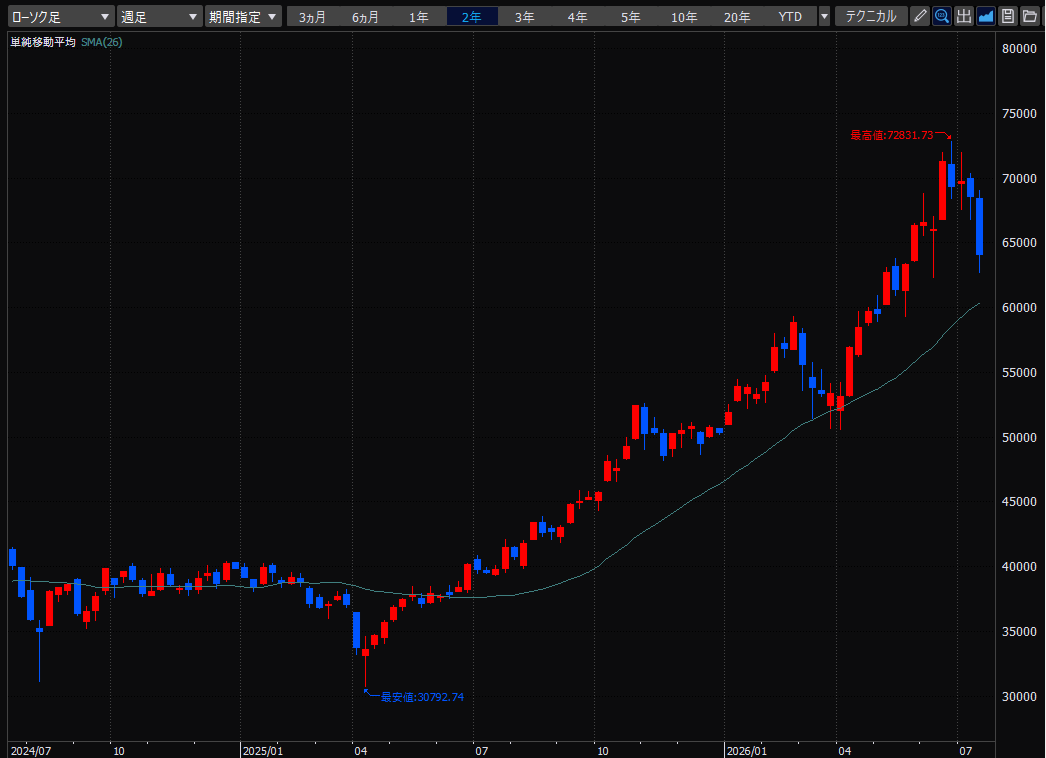Click the 45000 price axis label
Image resolution: width=1046 pixels, height=758 pixels.
coord(1019,502)
